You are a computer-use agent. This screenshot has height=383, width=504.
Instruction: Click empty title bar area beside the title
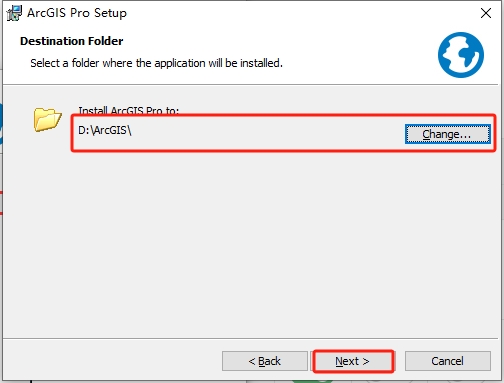click(x=300, y=13)
